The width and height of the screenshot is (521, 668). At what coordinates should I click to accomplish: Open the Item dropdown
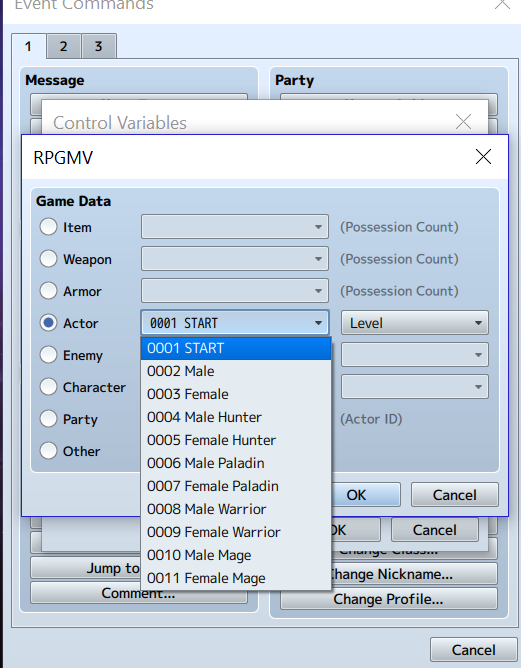click(235, 227)
